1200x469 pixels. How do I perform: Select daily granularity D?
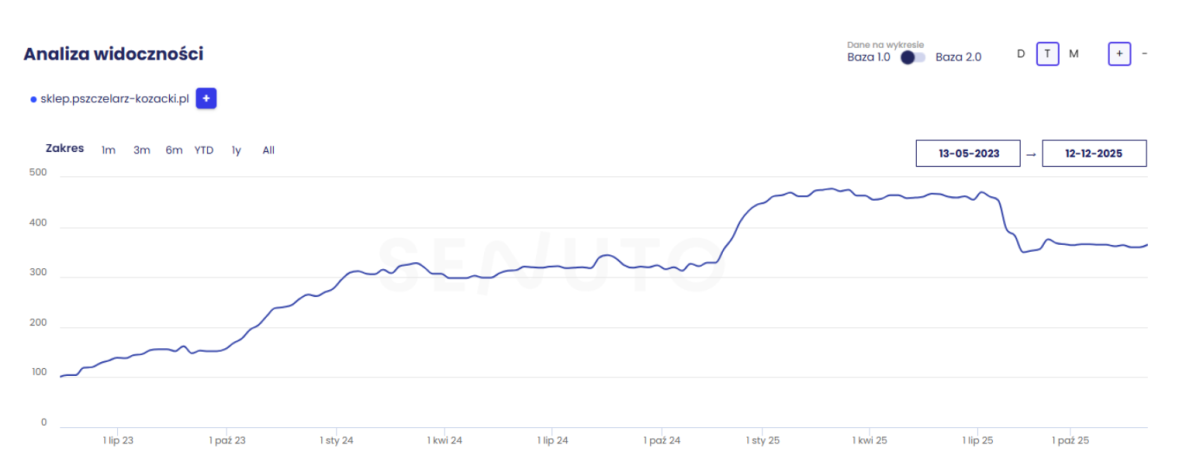1021,54
